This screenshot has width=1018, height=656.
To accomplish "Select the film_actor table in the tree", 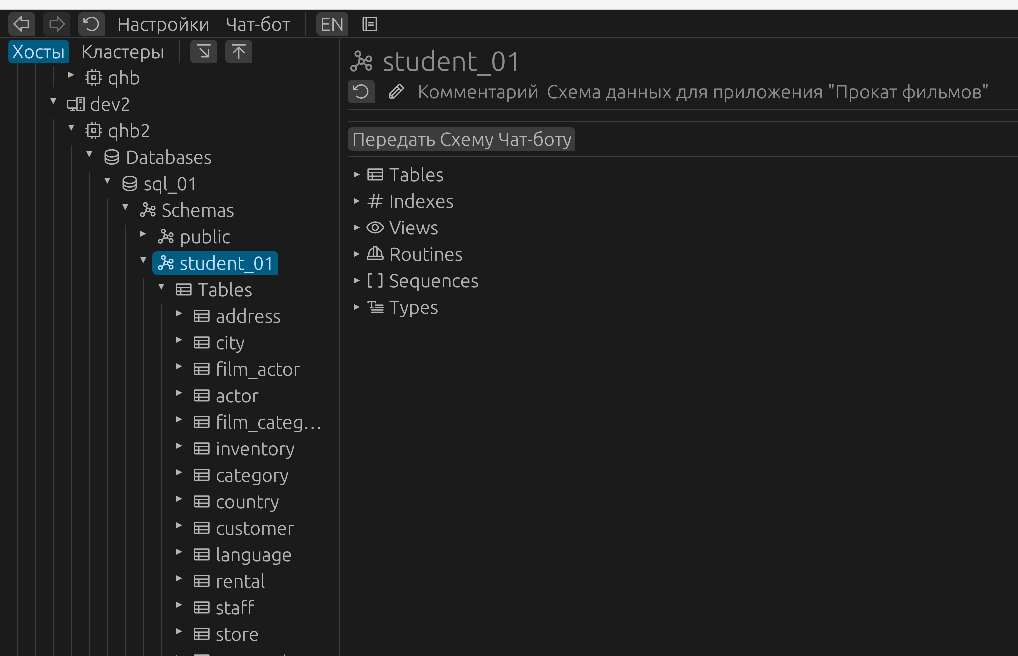I will (257, 370).
